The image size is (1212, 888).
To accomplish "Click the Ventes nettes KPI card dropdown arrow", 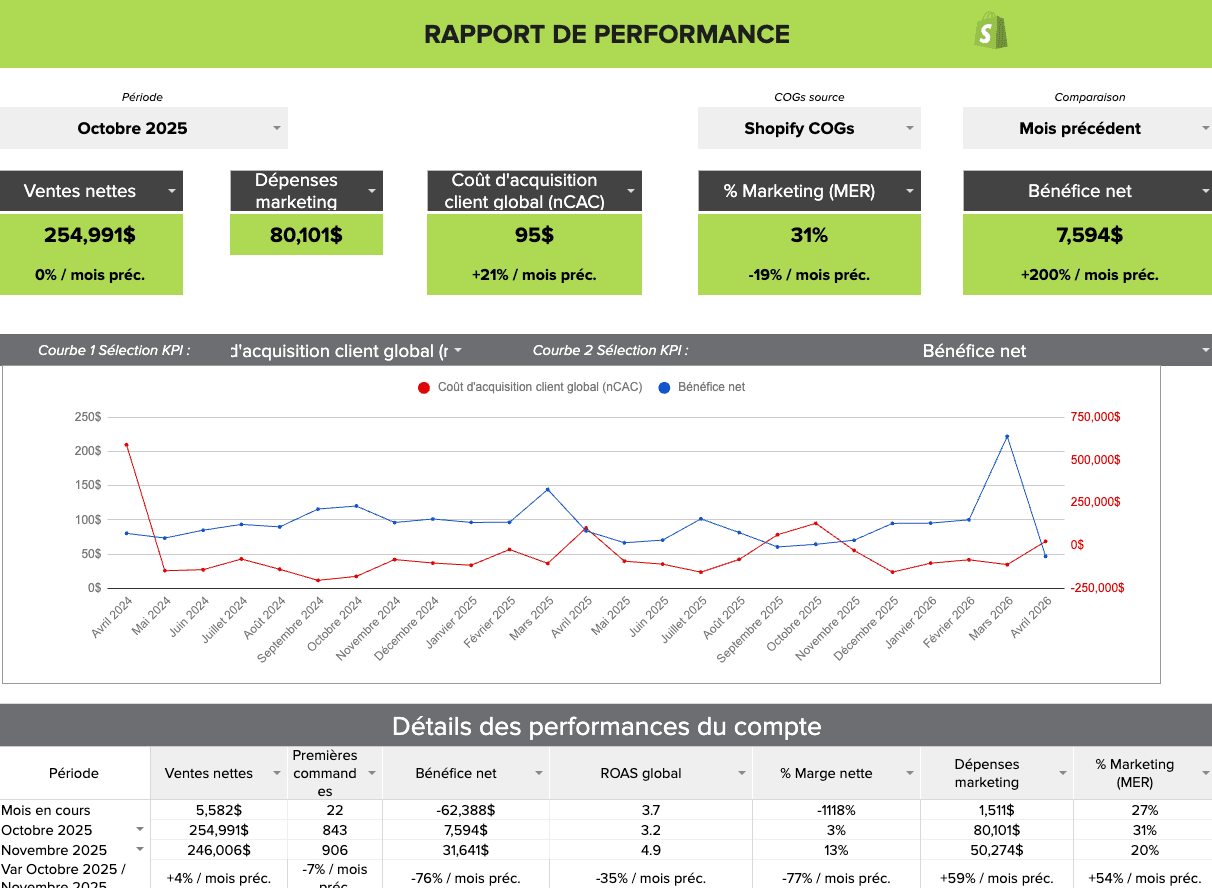I will (172, 191).
